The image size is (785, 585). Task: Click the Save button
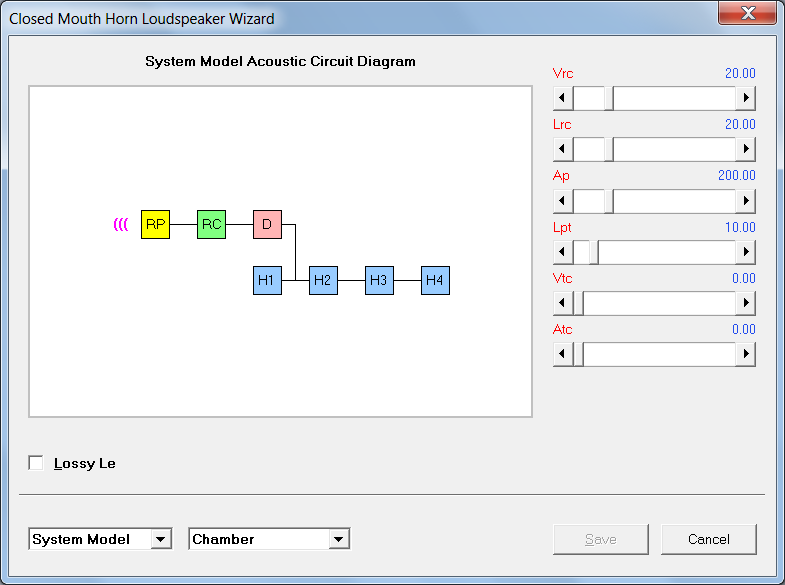click(x=601, y=539)
